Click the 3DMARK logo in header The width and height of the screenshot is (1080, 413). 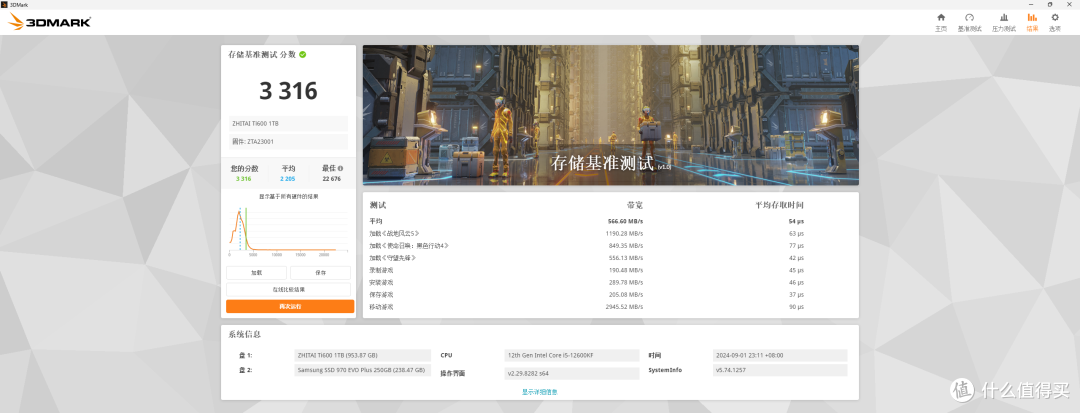pos(49,22)
